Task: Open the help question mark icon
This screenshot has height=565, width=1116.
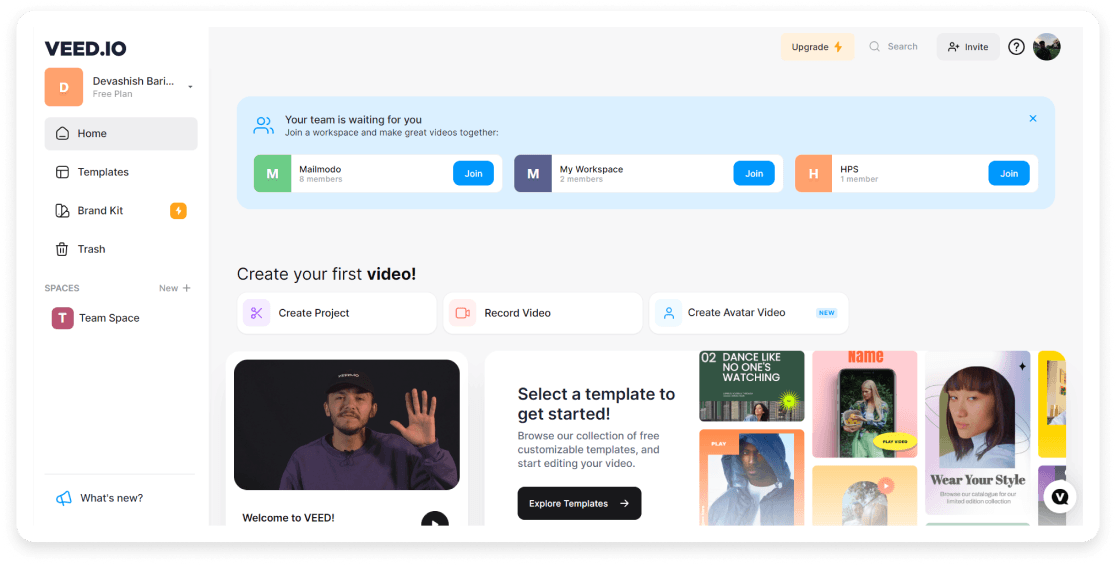Action: [1016, 47]
